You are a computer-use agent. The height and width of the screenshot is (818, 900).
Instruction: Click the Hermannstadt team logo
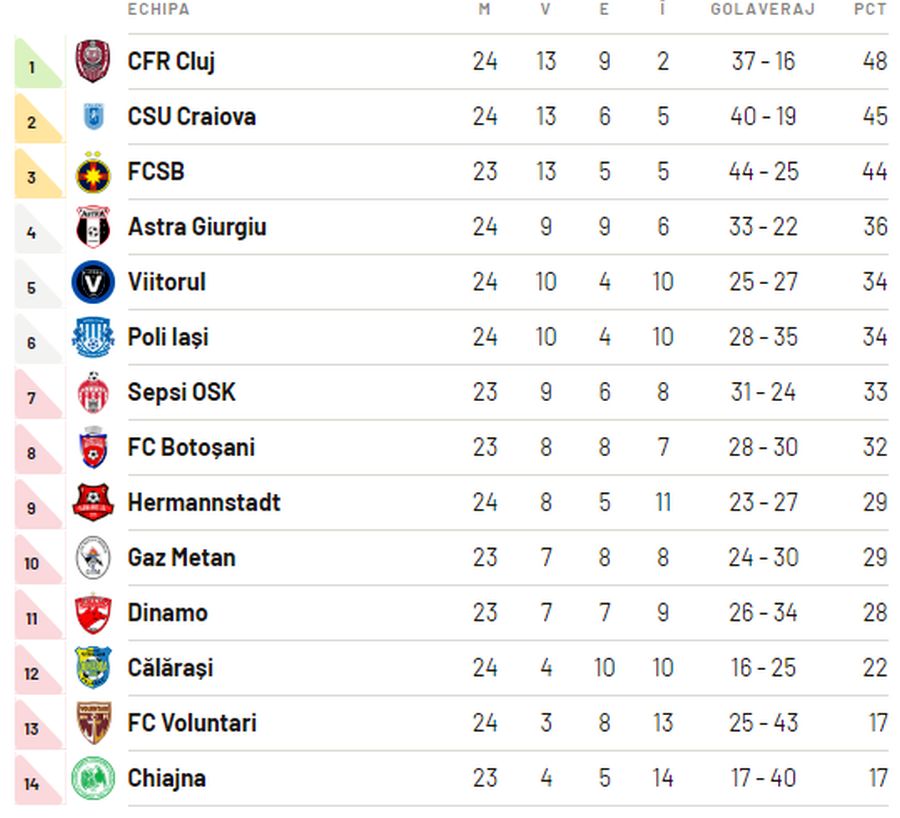[93, 502]
